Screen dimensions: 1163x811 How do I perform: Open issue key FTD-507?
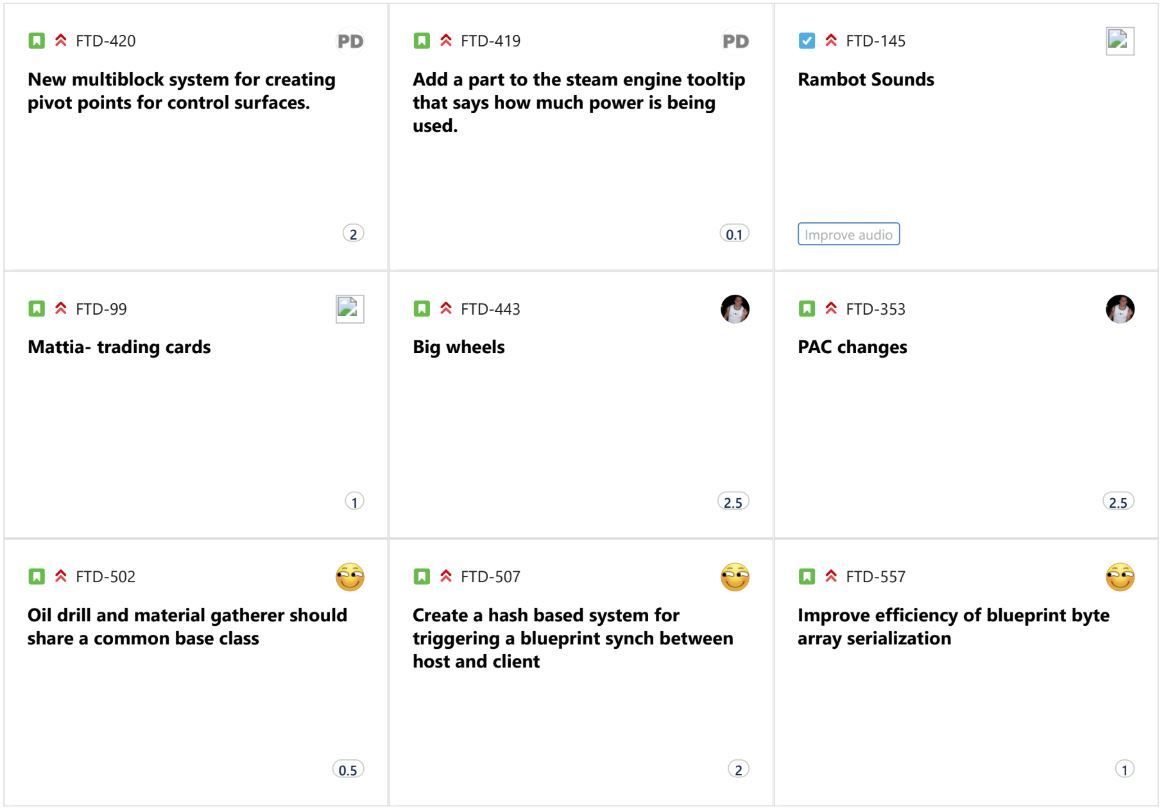490,577
